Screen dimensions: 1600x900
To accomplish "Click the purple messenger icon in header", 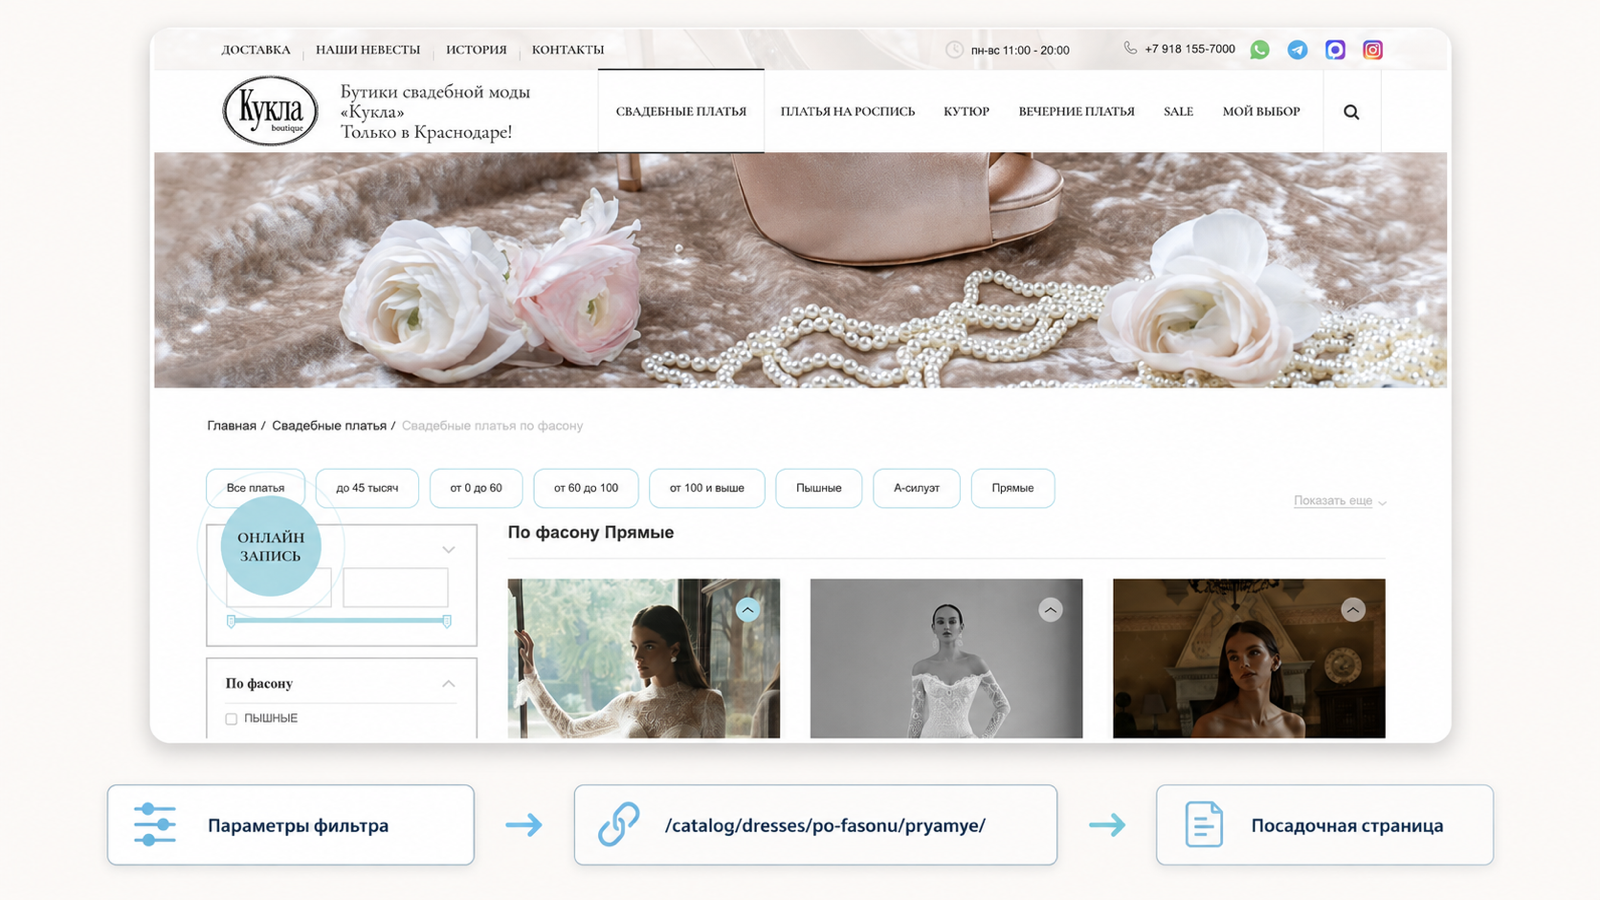I will click(1335, 50).
